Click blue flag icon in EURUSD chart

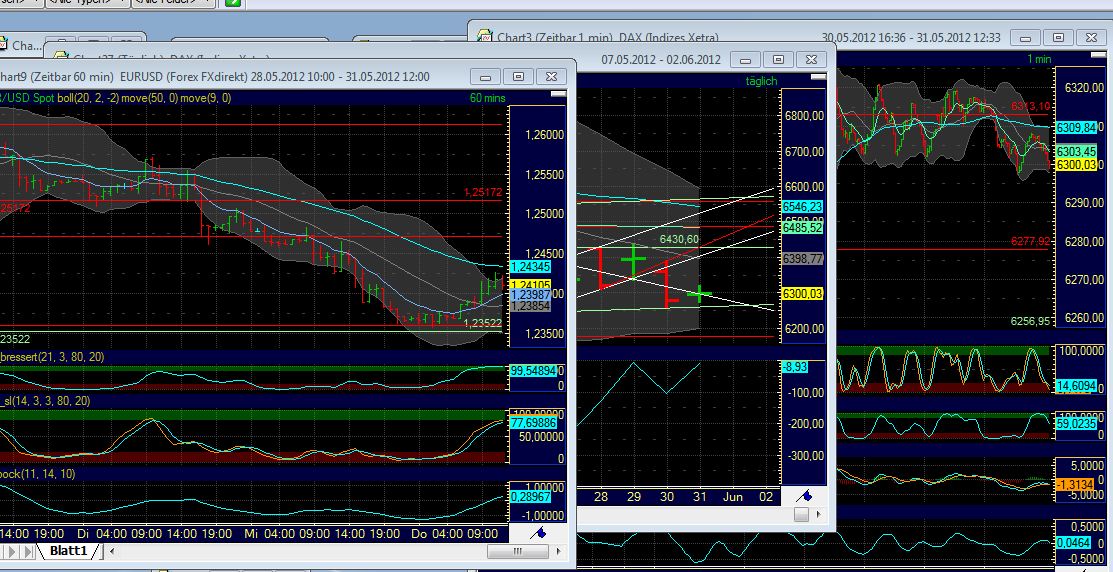538,533
